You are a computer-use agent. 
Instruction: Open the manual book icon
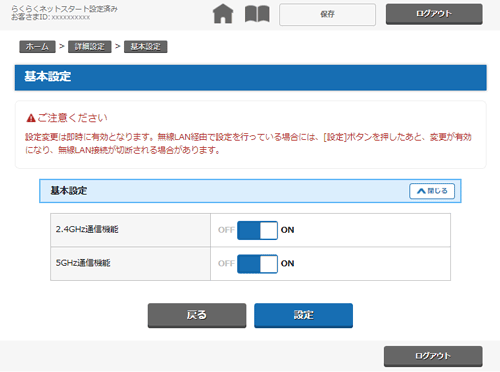click(257, 14)
